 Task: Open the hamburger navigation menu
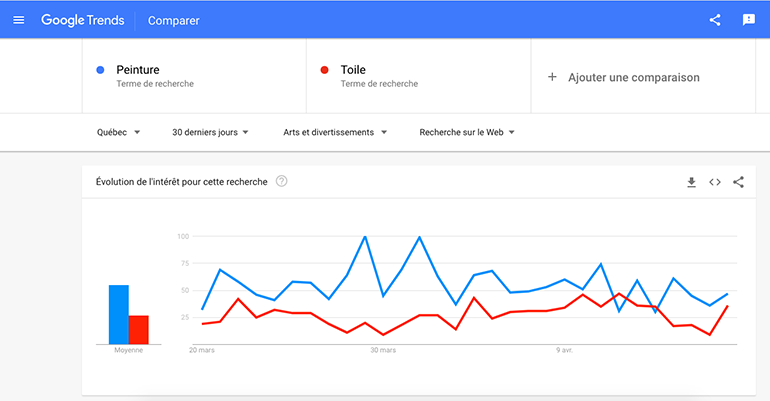pyautogui.click(x=18, y=20)
